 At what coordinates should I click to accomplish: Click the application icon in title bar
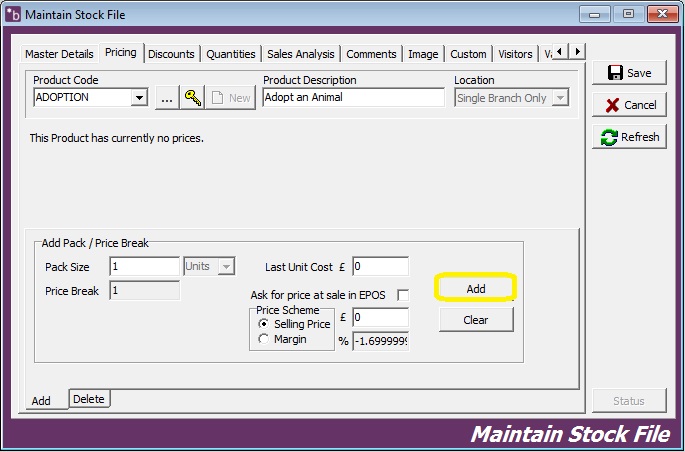(x=13, y=14)
